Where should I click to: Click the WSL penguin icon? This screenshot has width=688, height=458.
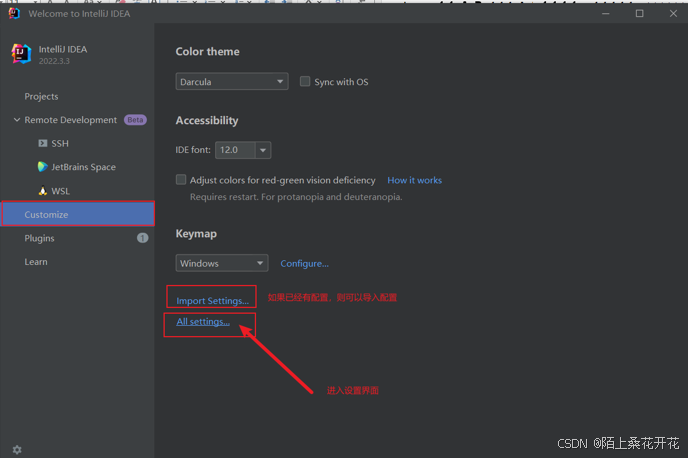point(43,191)
